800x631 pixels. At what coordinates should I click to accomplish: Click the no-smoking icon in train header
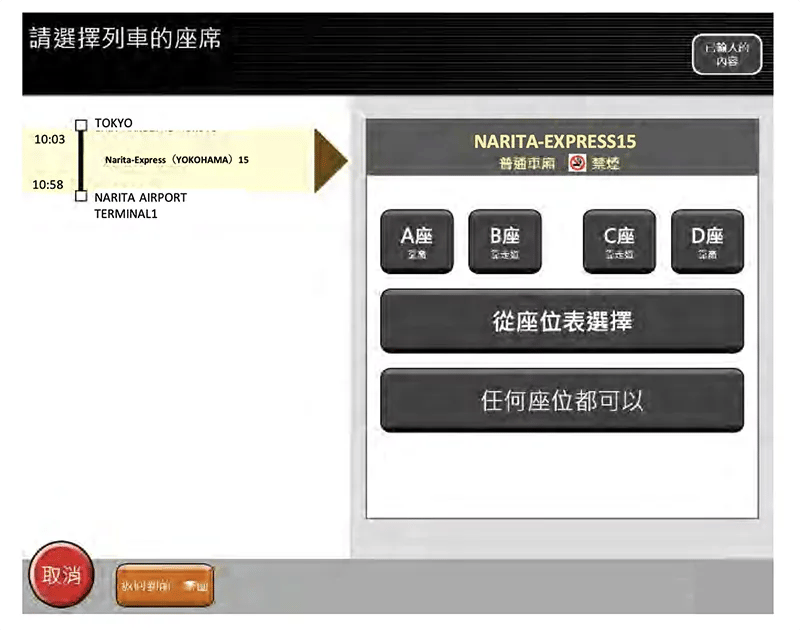tap(577, 163)
